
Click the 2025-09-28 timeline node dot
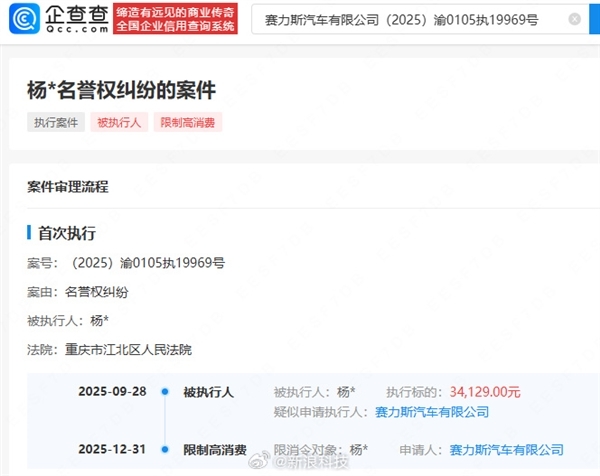pyautogui.click(x=161, y=392)
